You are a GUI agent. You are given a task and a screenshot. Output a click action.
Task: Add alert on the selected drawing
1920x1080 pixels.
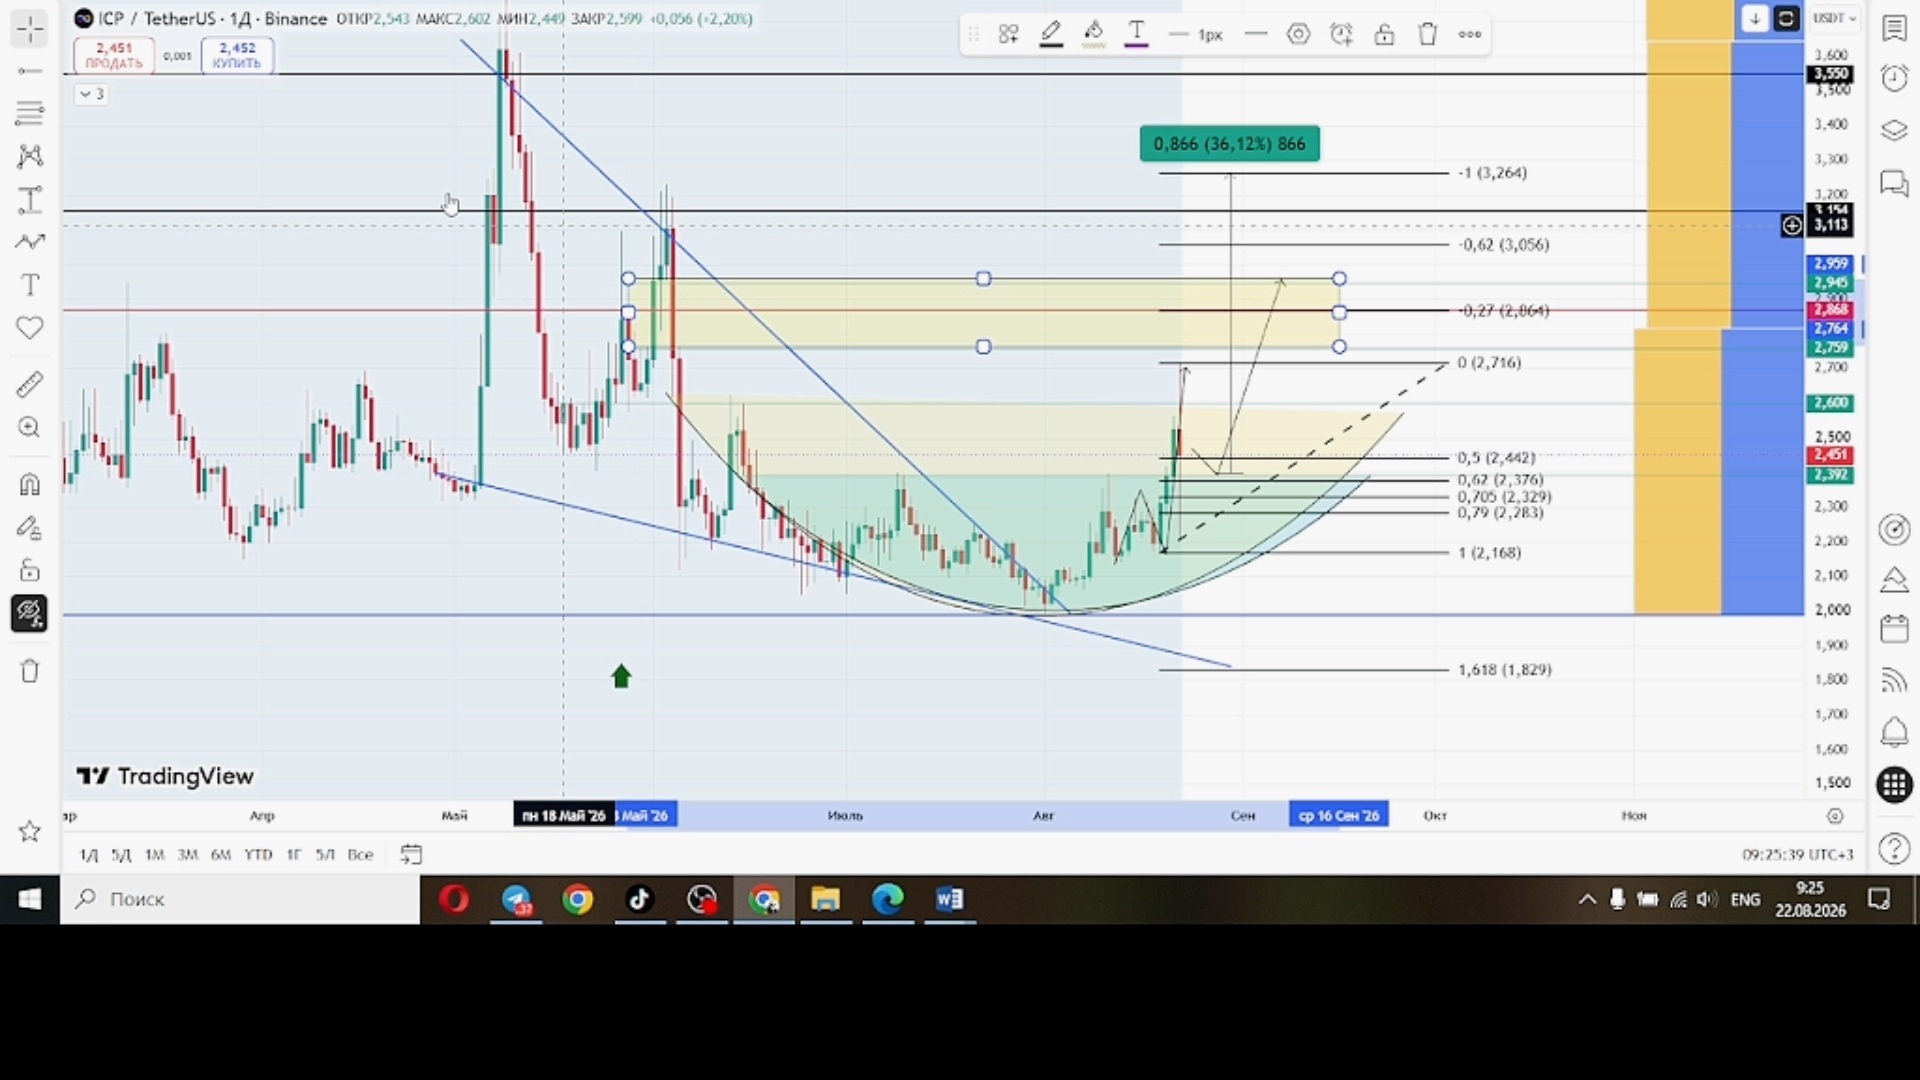tap(1341, 34)
